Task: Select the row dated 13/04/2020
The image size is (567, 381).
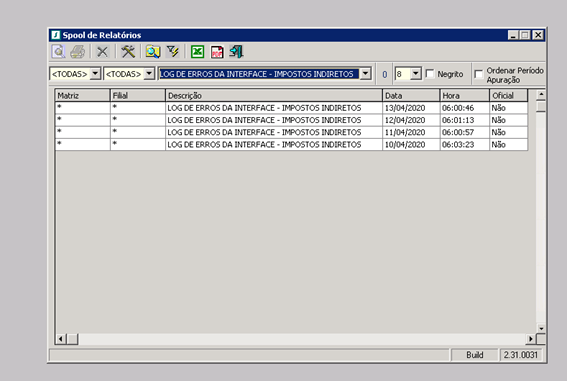Action: (291, 108)
